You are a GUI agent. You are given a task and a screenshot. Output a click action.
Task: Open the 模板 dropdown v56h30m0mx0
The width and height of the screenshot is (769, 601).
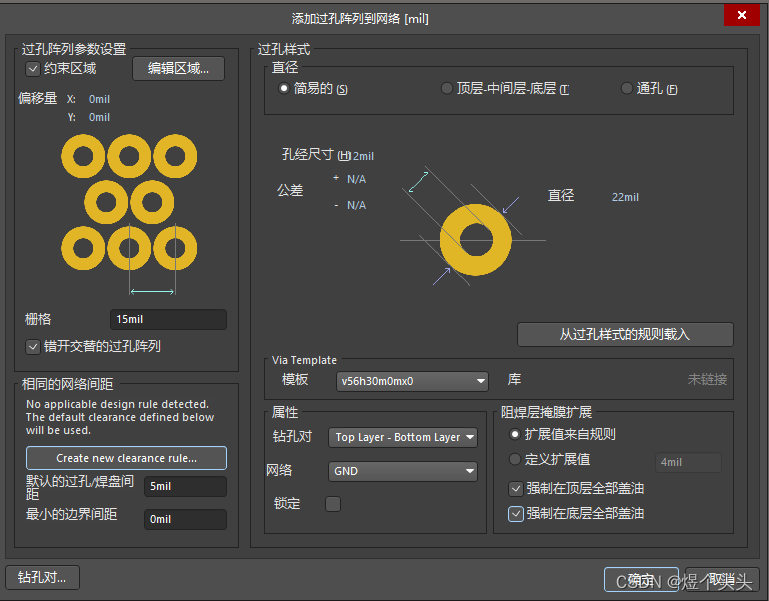tap(412, 381)
